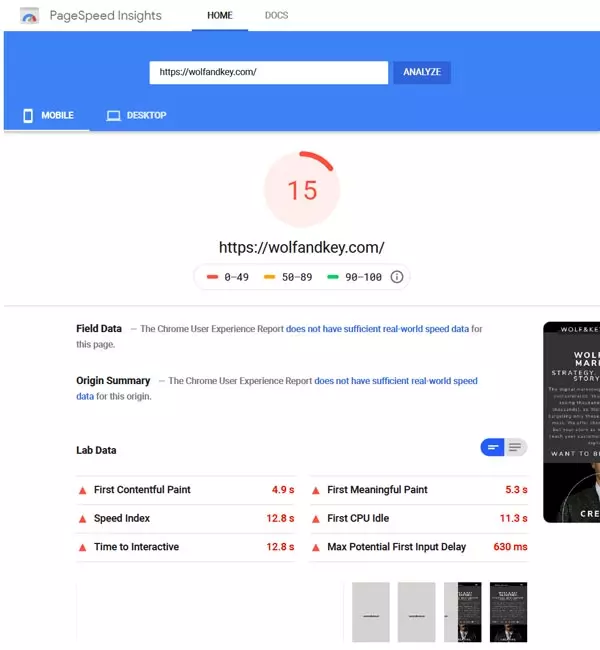Click the PageSpeed Insights title text
The height and width of the screenshot is (650, 600).
click(x=106, y=15)
